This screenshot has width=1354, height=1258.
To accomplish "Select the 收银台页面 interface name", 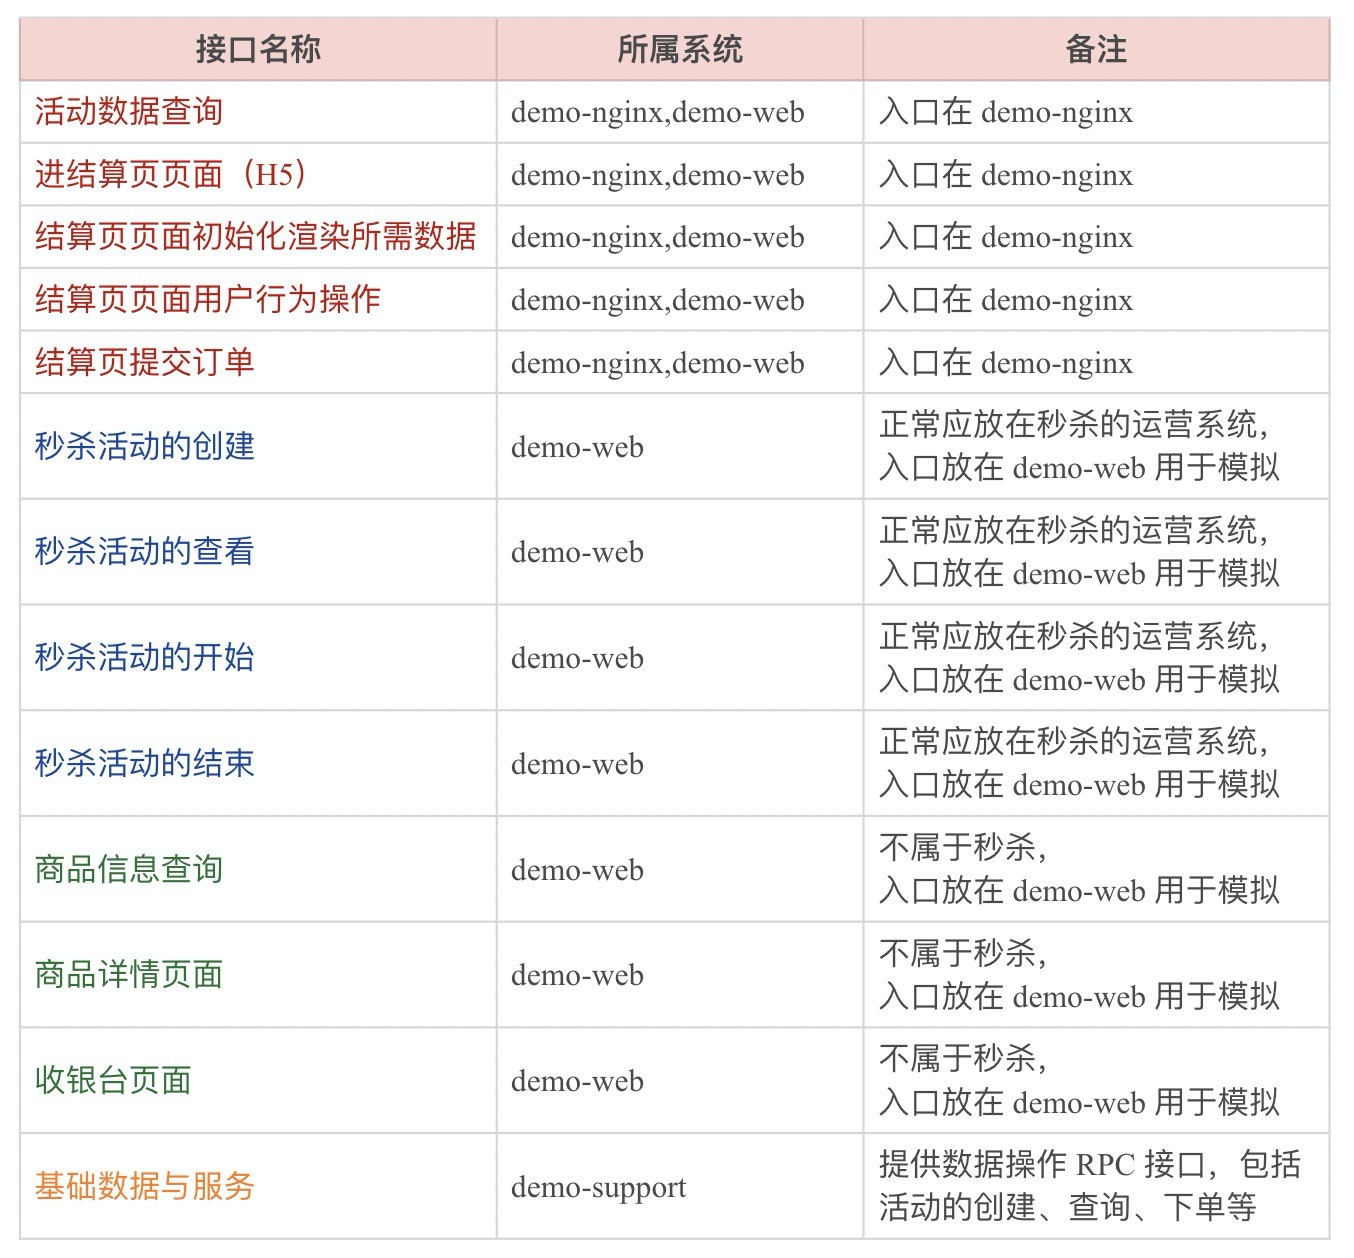I will tap(113, 1080).
